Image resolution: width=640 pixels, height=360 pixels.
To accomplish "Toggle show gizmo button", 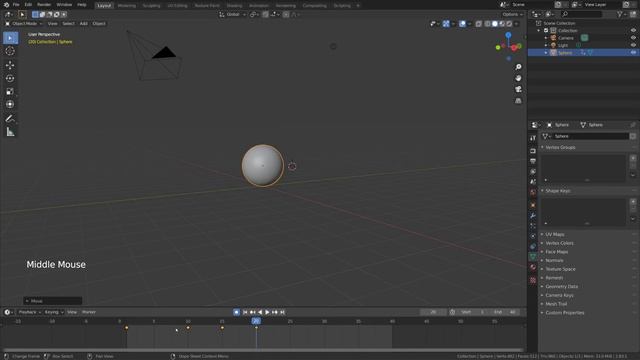I will tap(446, 24).
